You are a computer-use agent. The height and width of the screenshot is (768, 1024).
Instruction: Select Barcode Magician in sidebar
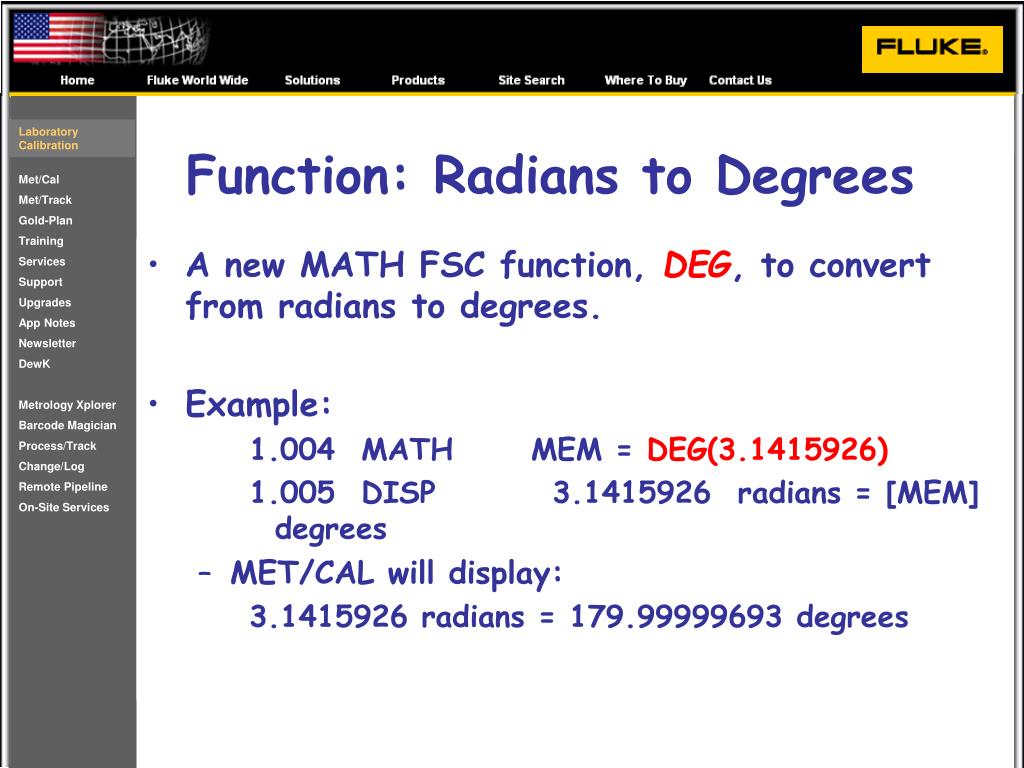tap(67, 425)
